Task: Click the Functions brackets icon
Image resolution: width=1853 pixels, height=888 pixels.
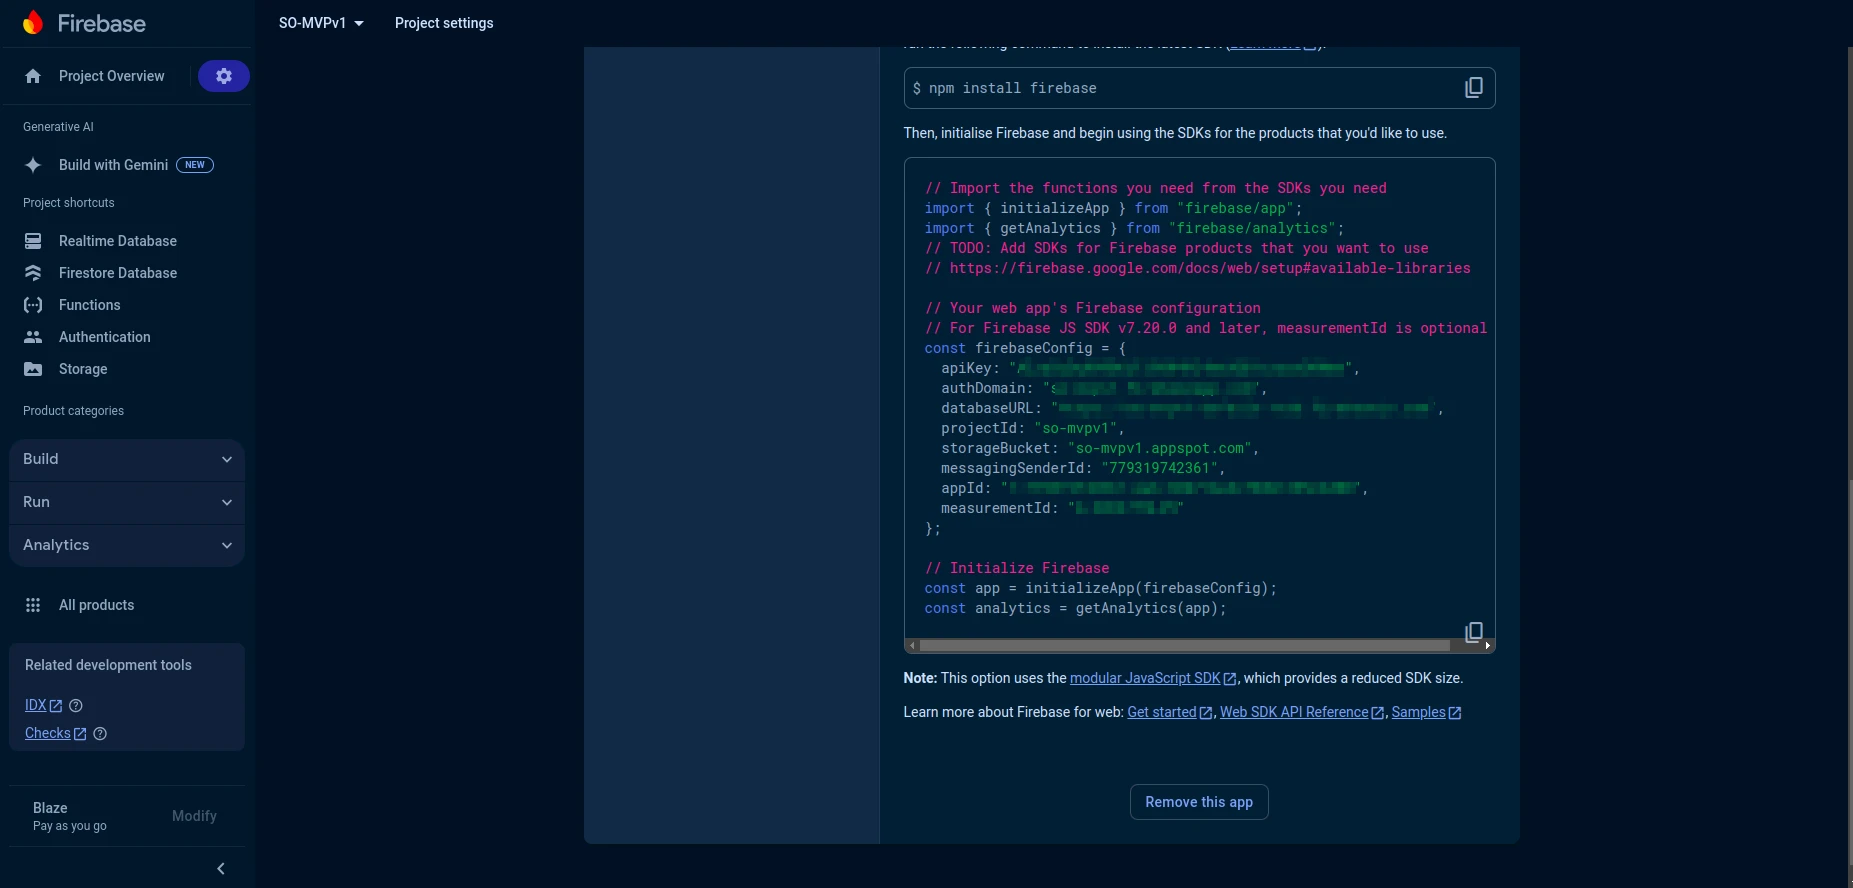Action: click(x=33, y=305)
